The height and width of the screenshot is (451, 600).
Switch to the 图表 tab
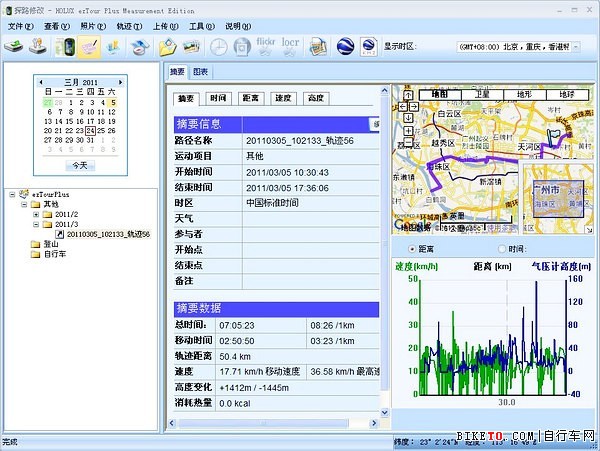(x=201, y=72)
